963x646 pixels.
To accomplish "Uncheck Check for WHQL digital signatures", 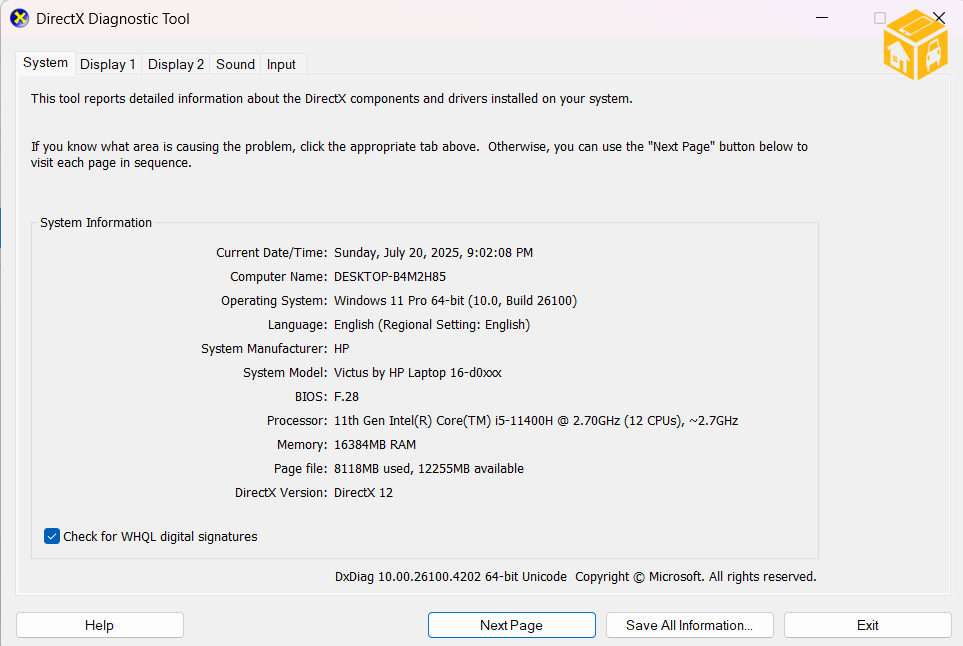I will pos(53,537).
